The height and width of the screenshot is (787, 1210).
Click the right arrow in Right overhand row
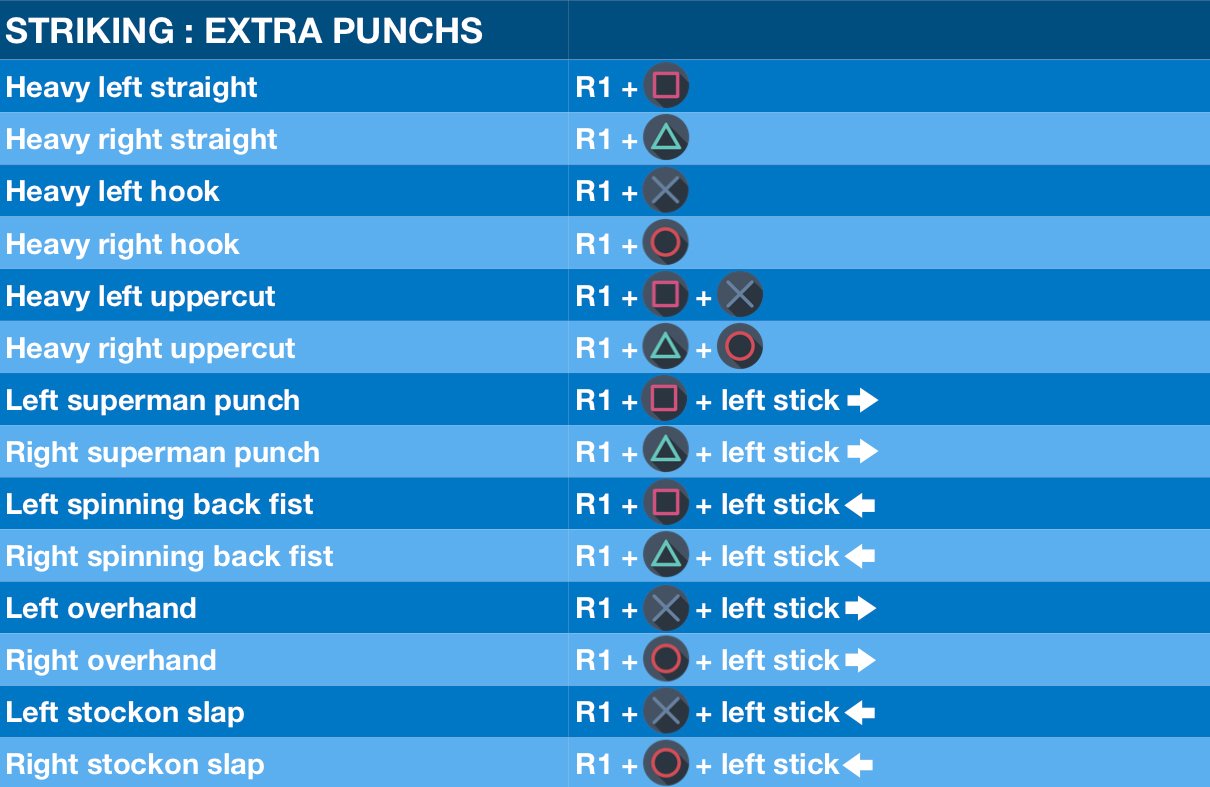(x=860, y=661)
